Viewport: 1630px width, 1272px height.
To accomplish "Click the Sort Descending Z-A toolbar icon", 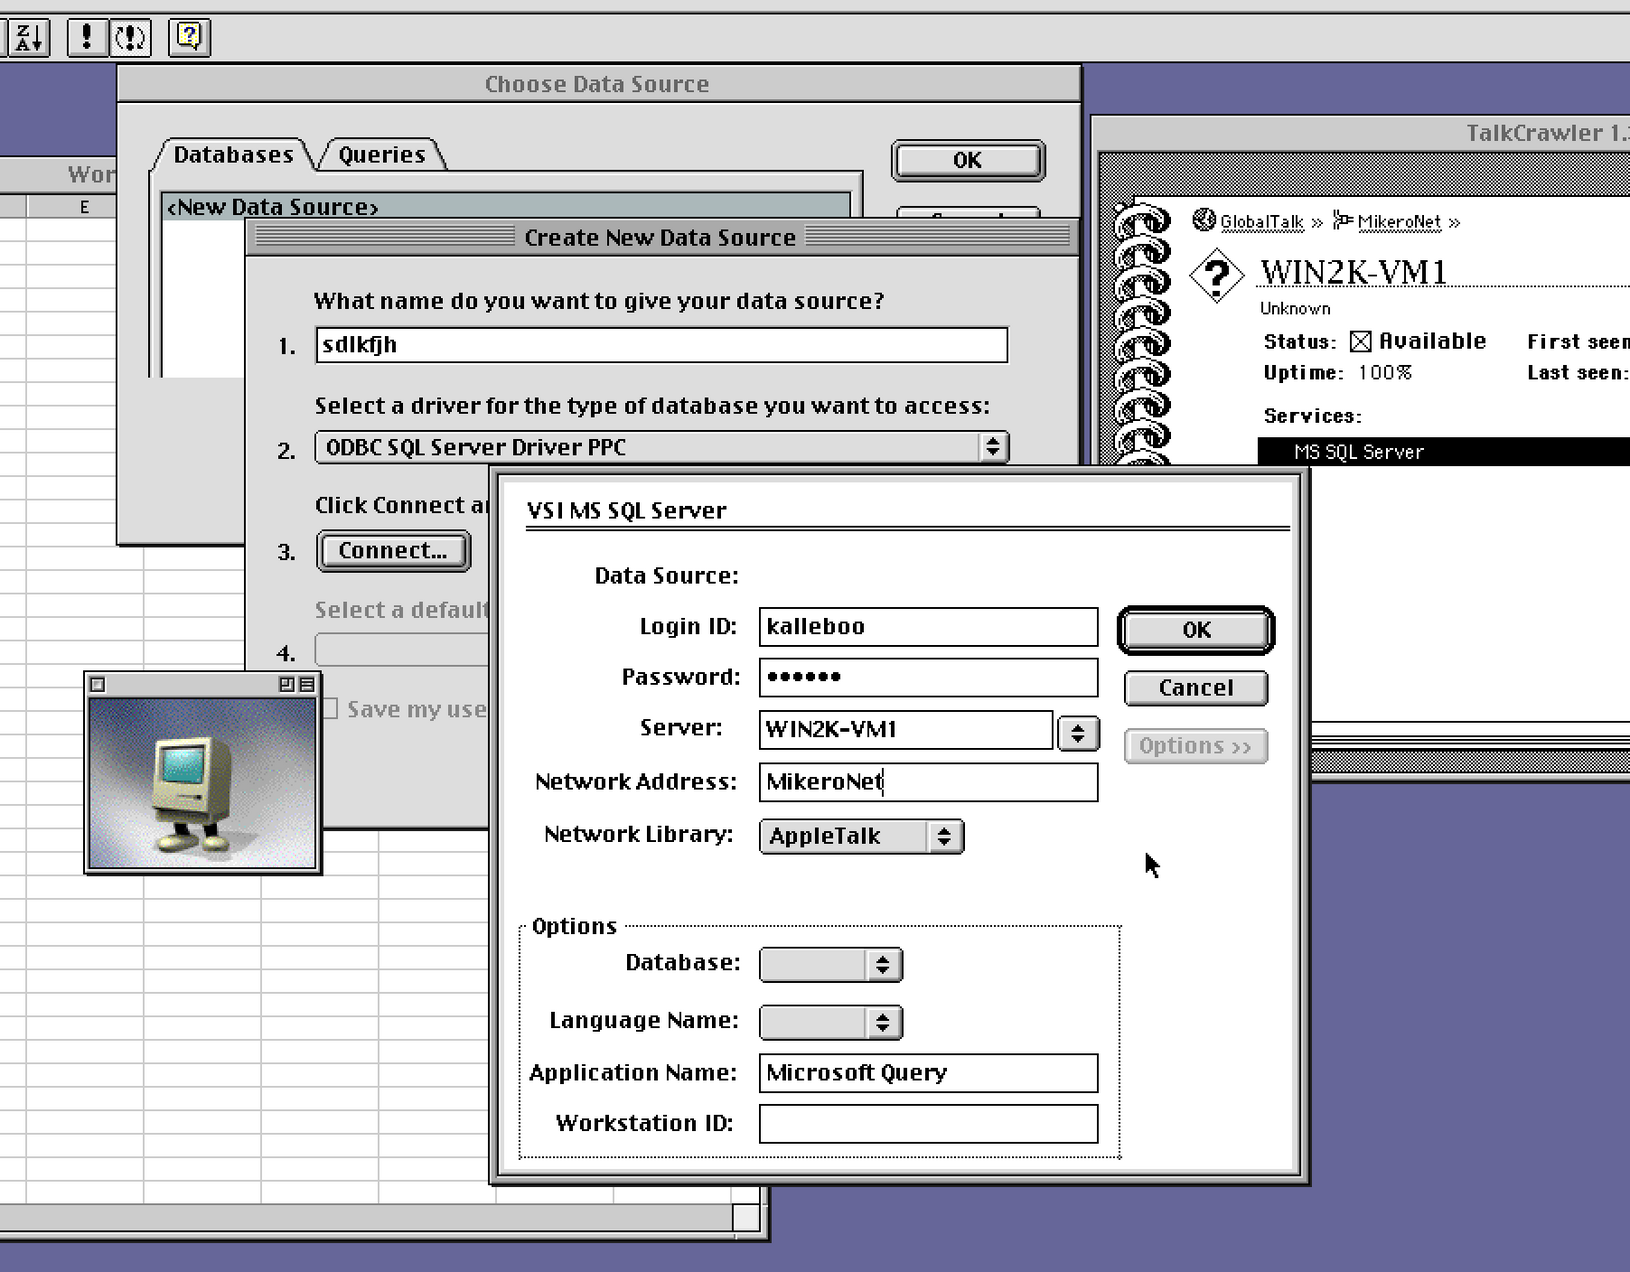I will tap(28, 38).
